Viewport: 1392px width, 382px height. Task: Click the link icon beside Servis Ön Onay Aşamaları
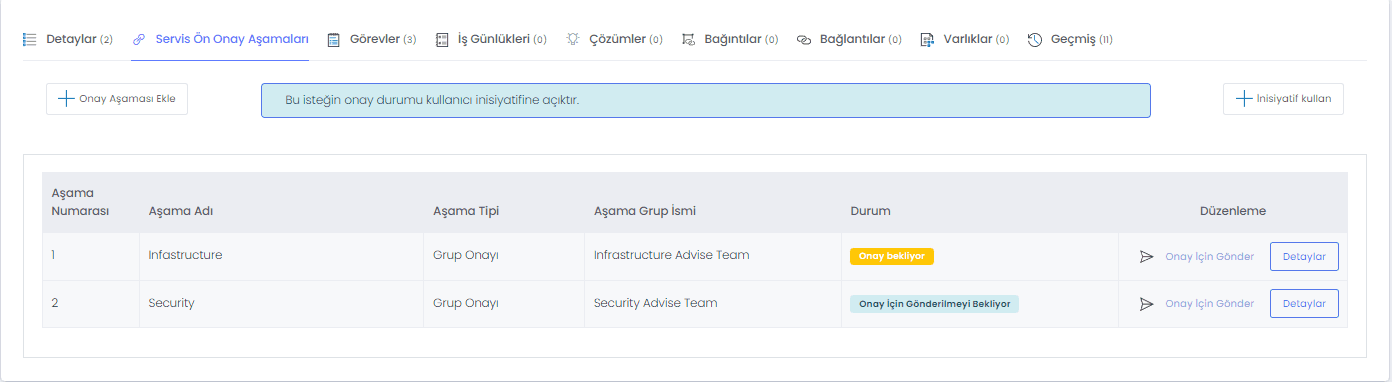139,39
